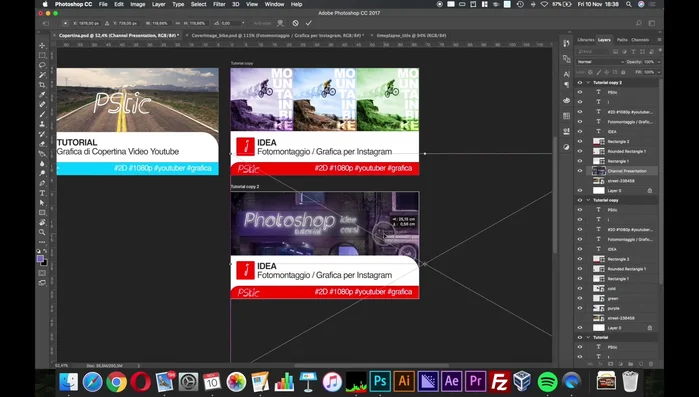Collapse the Tutorial group

588,337
